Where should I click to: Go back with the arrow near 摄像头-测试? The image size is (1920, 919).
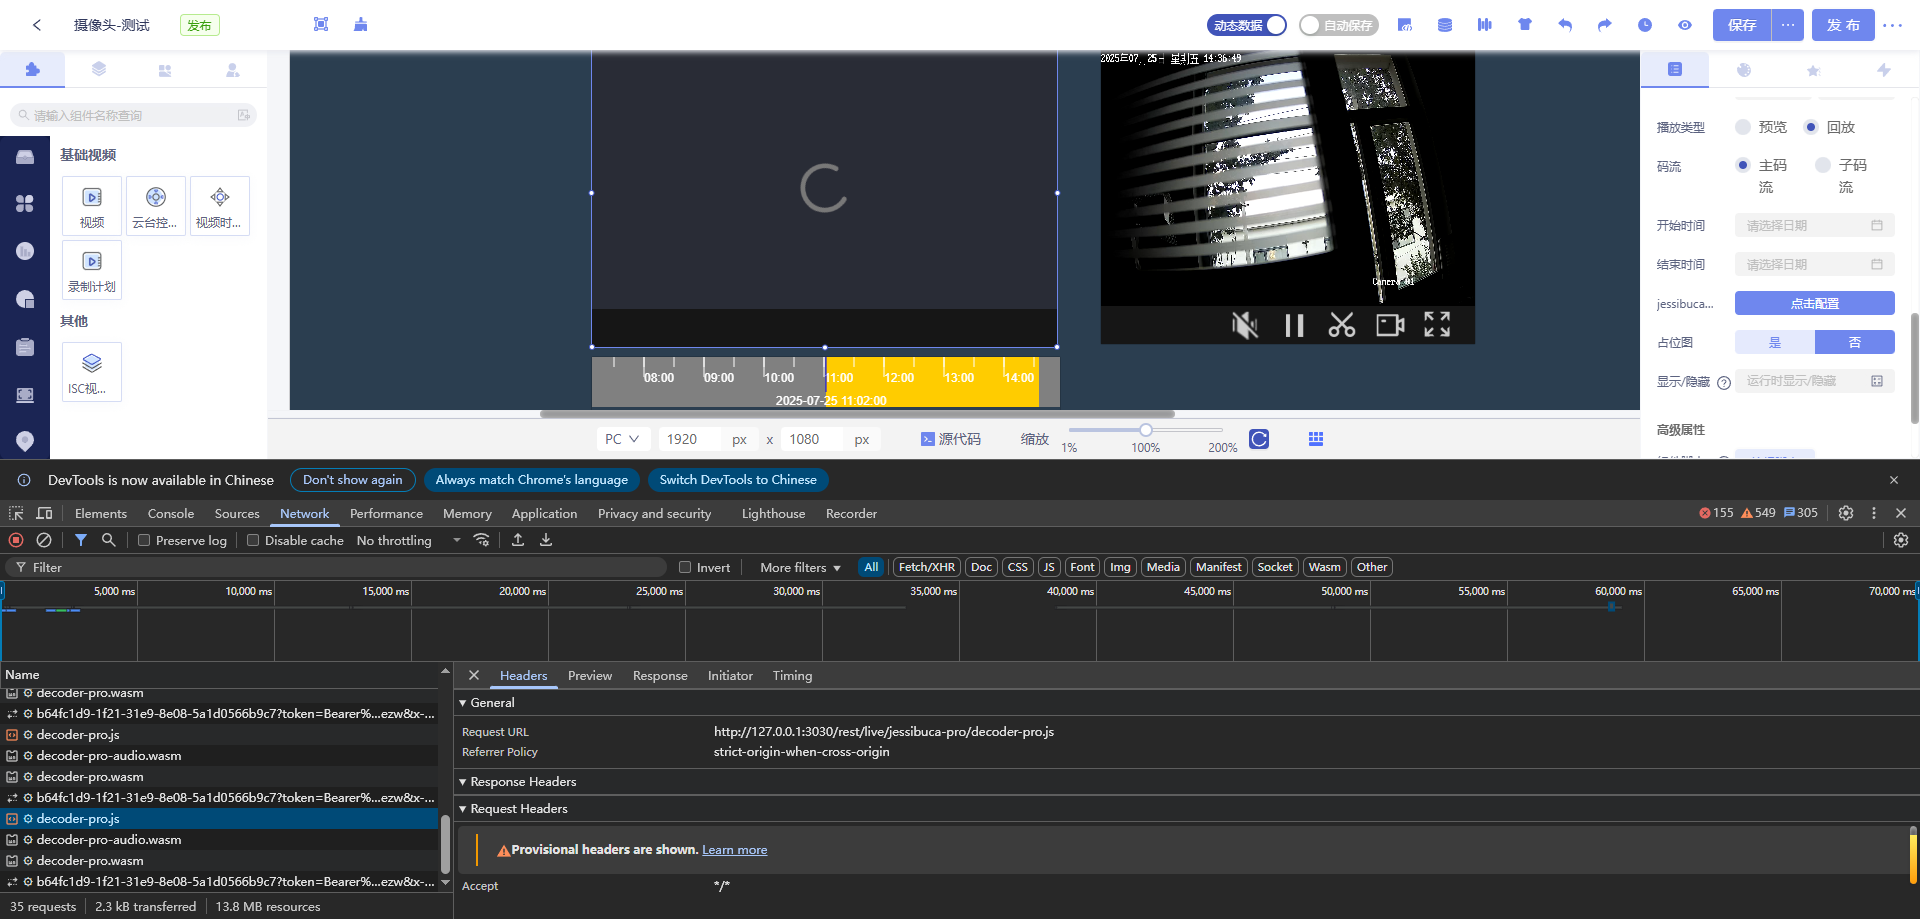[x=37, y=25]
